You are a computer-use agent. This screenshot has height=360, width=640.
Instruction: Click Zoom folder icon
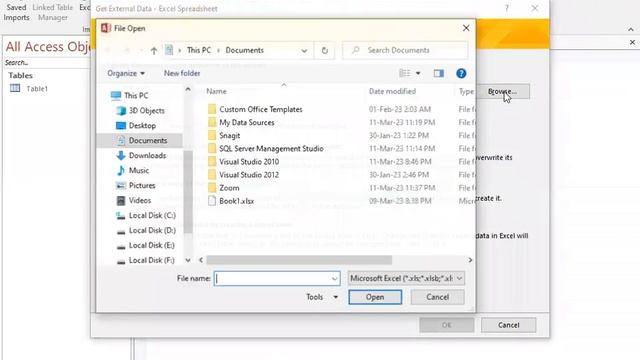pyautogui.click(x=212, y=188)
